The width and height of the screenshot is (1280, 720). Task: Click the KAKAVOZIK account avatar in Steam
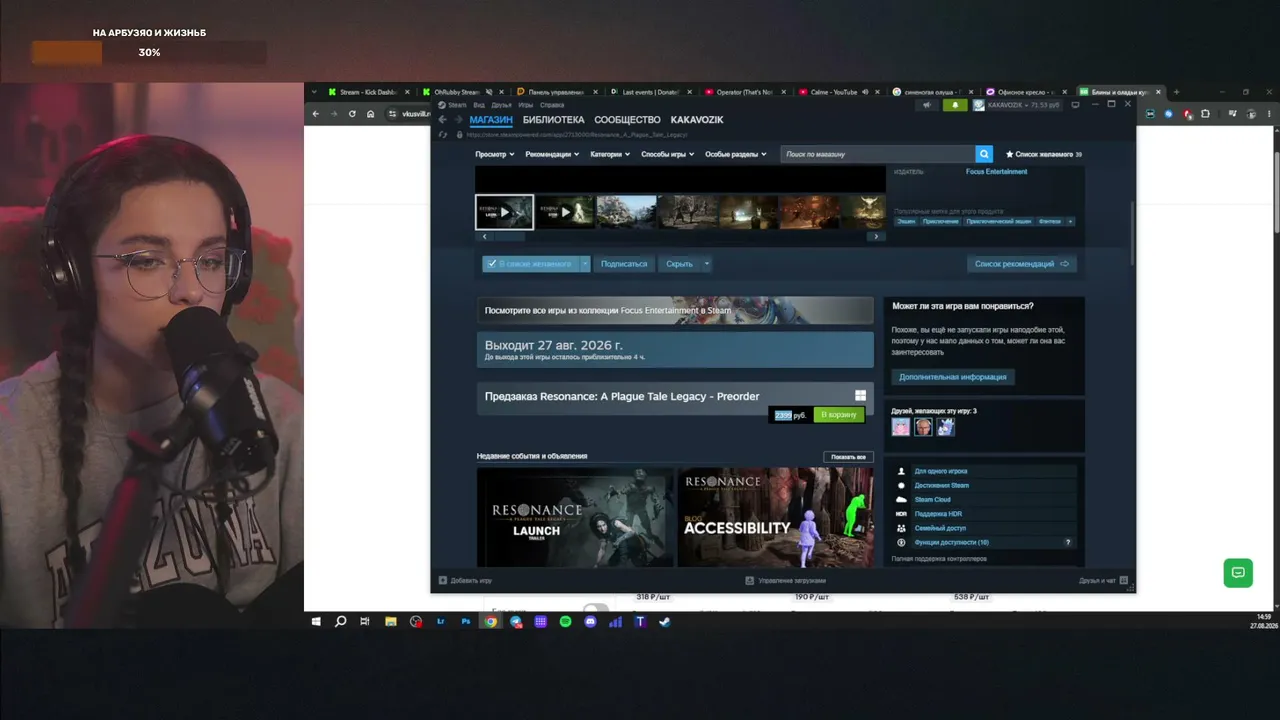978,104
